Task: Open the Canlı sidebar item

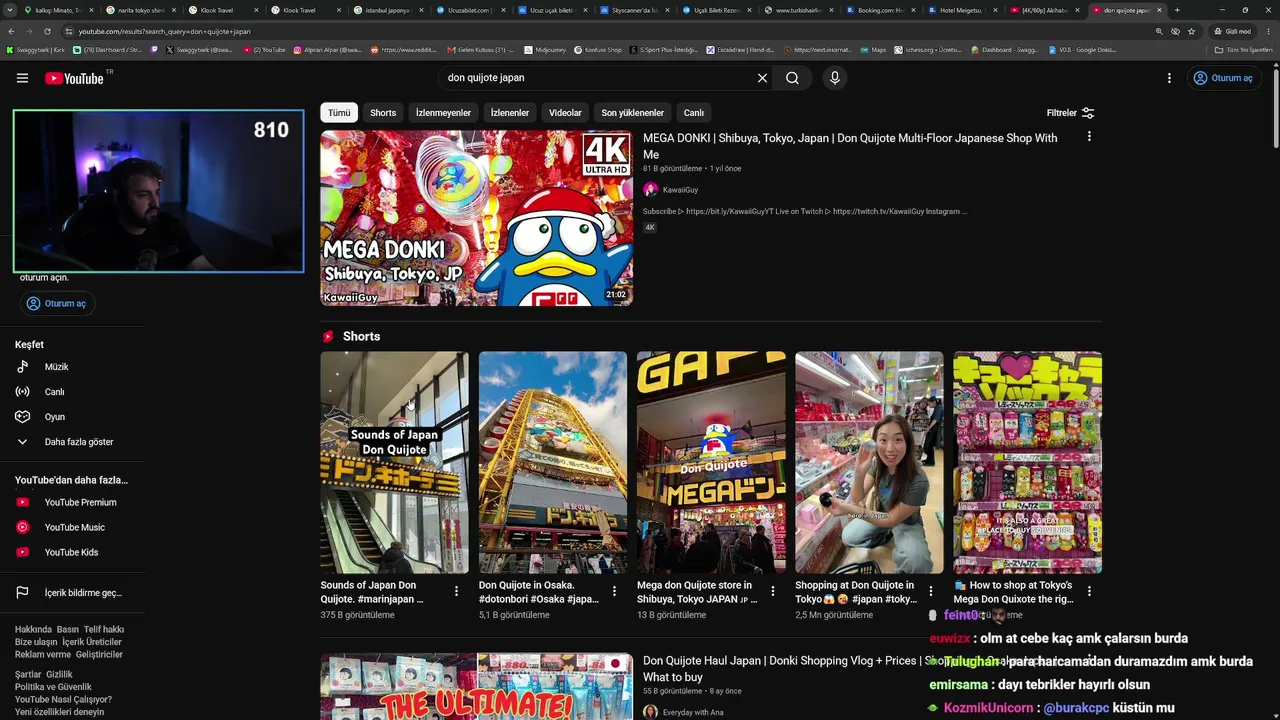Action: (72, 392)
